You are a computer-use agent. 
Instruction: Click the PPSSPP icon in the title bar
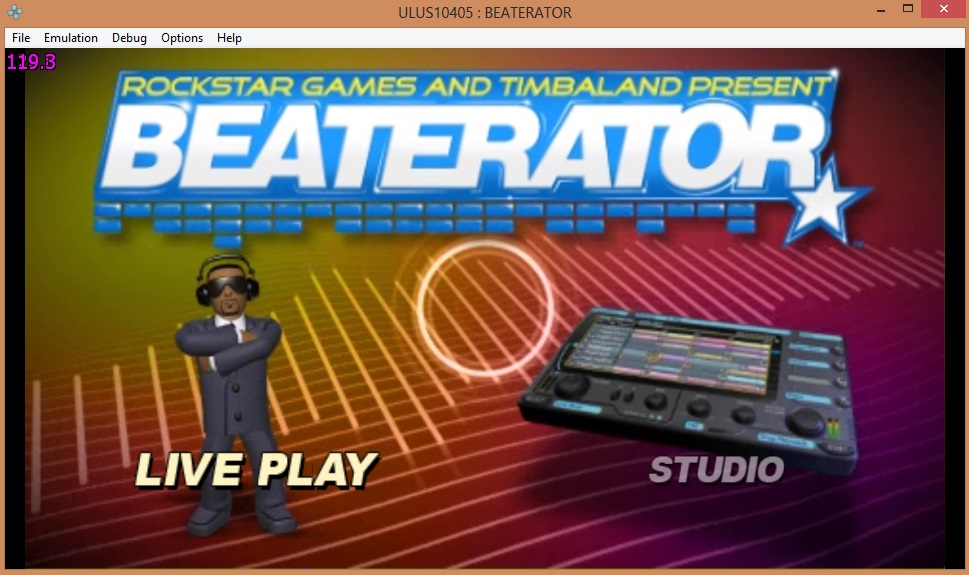[13, 12]
